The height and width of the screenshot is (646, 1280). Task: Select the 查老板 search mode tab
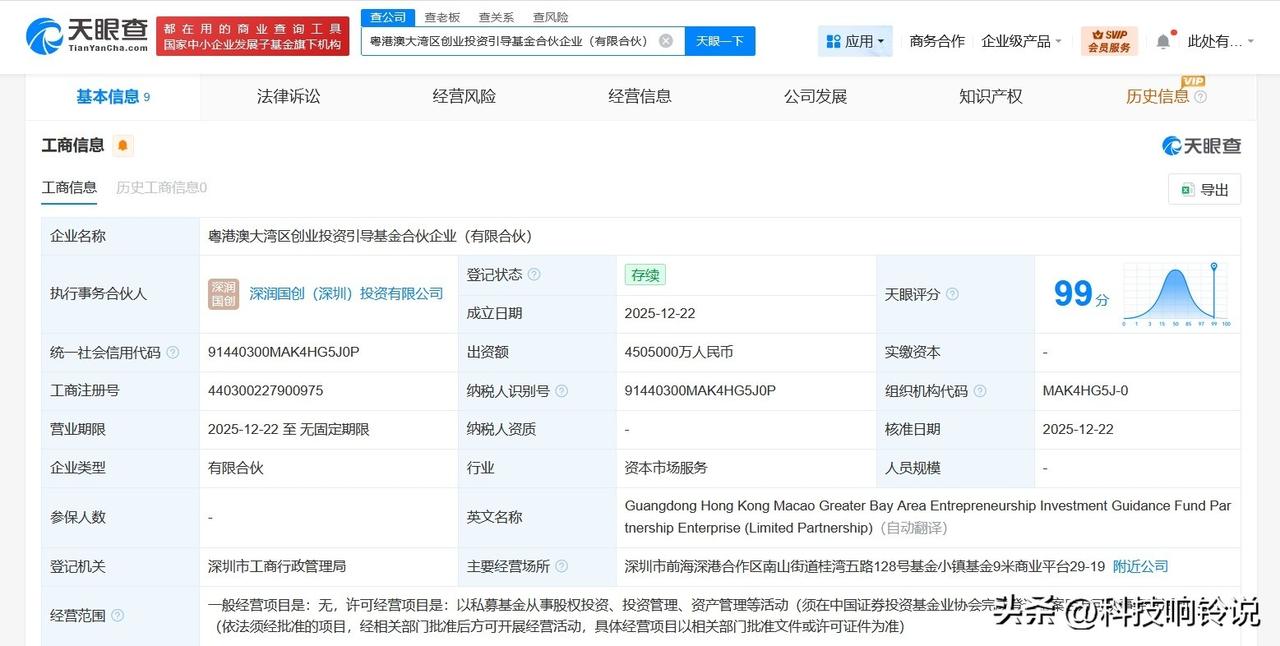coord(442,17)
